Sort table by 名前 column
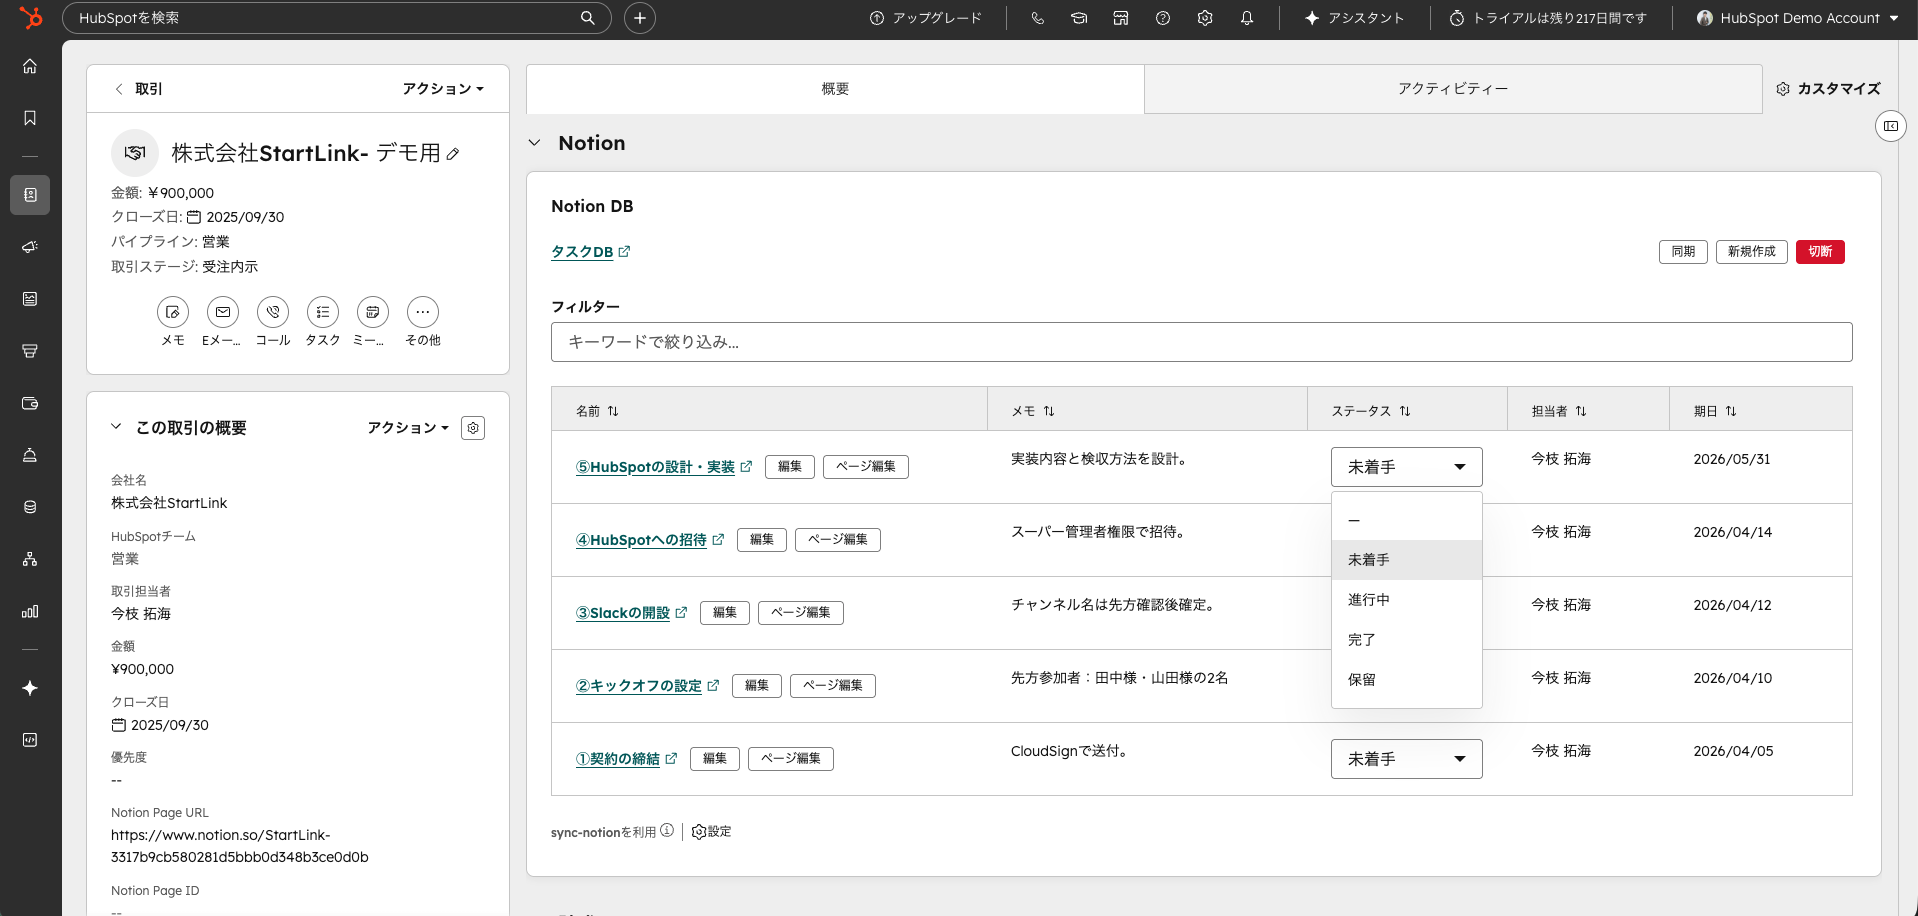1918x916 pixels. point(597,411)
